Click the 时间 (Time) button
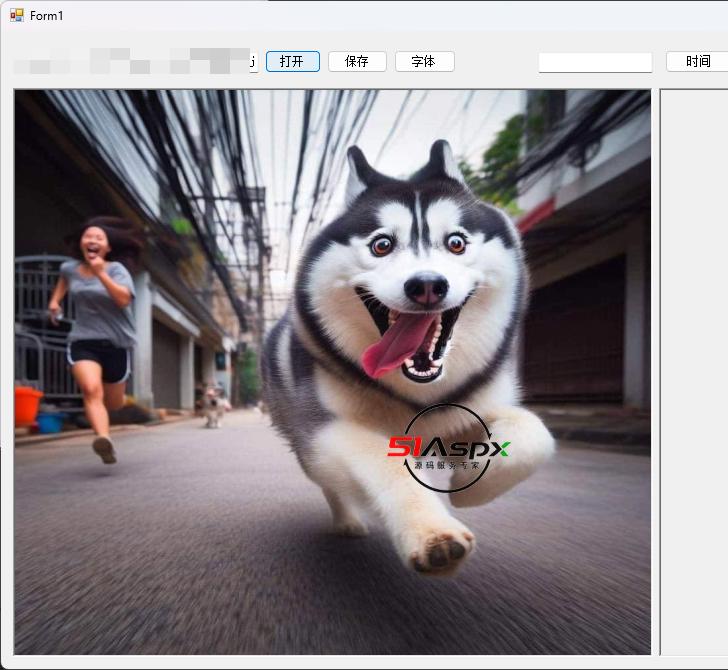728x670 pixels. [697, 62]
